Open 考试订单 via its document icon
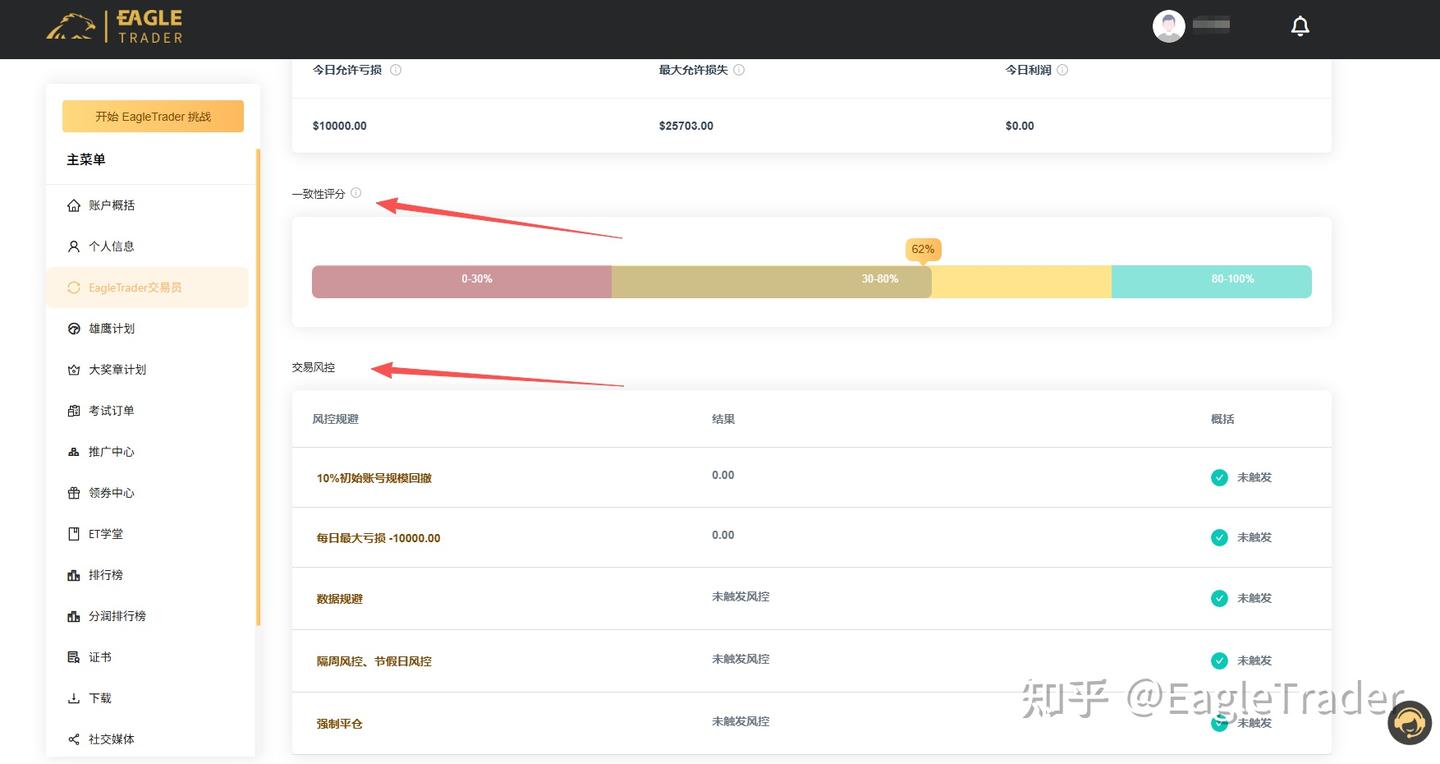 pos(75,410)
